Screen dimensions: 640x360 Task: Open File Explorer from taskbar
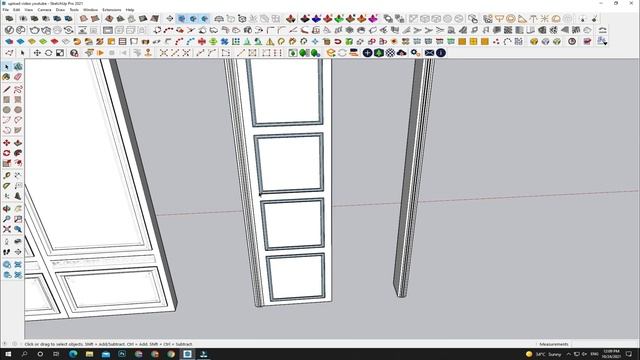click(89, 354)
